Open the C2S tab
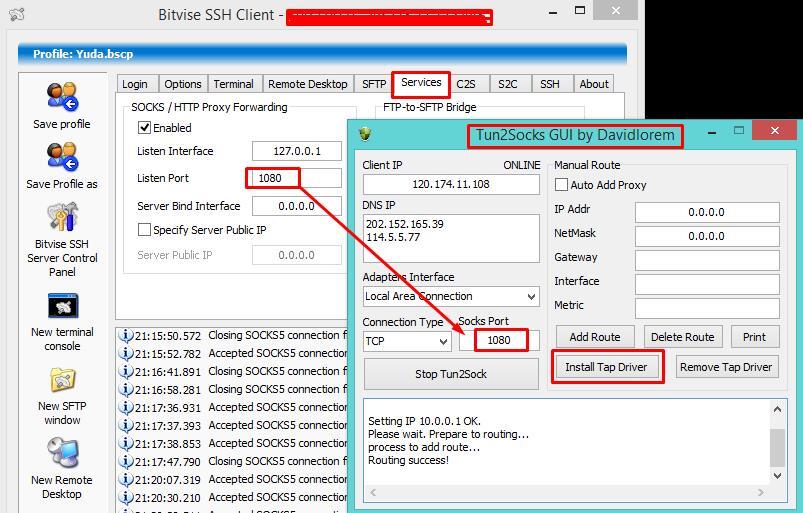This screenshot has height=513, width=803. [x=466, y=84]
